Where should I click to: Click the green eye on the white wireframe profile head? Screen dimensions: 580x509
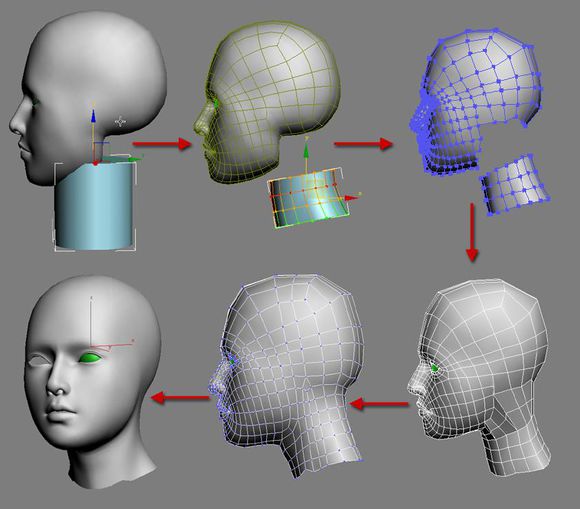click(435, 368)
